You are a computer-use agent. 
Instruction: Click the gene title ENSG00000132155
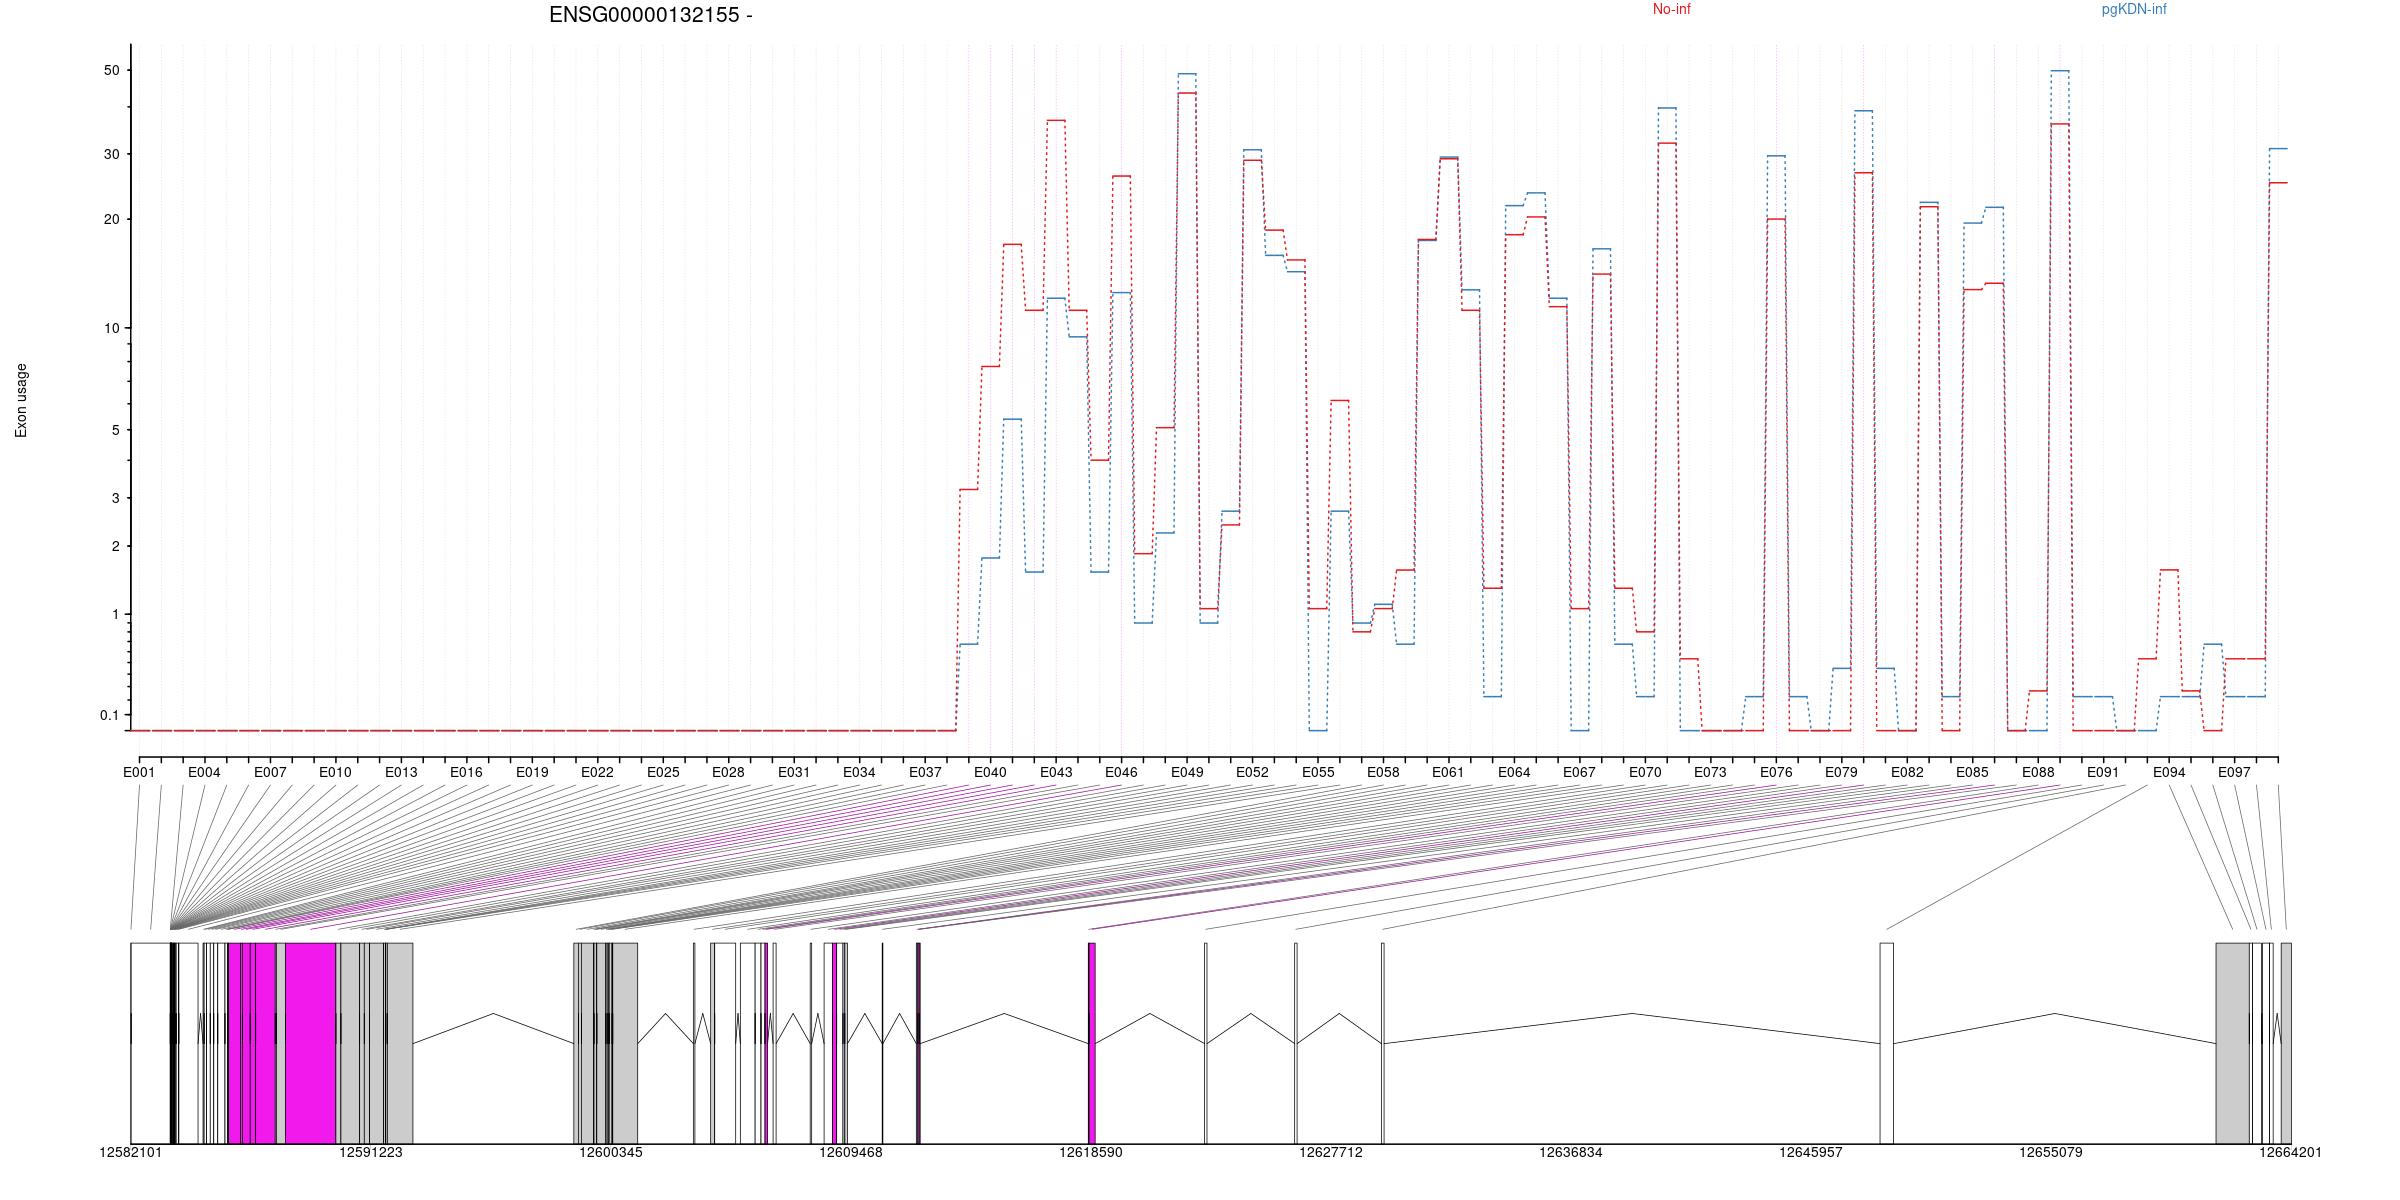tap(650, 15)
